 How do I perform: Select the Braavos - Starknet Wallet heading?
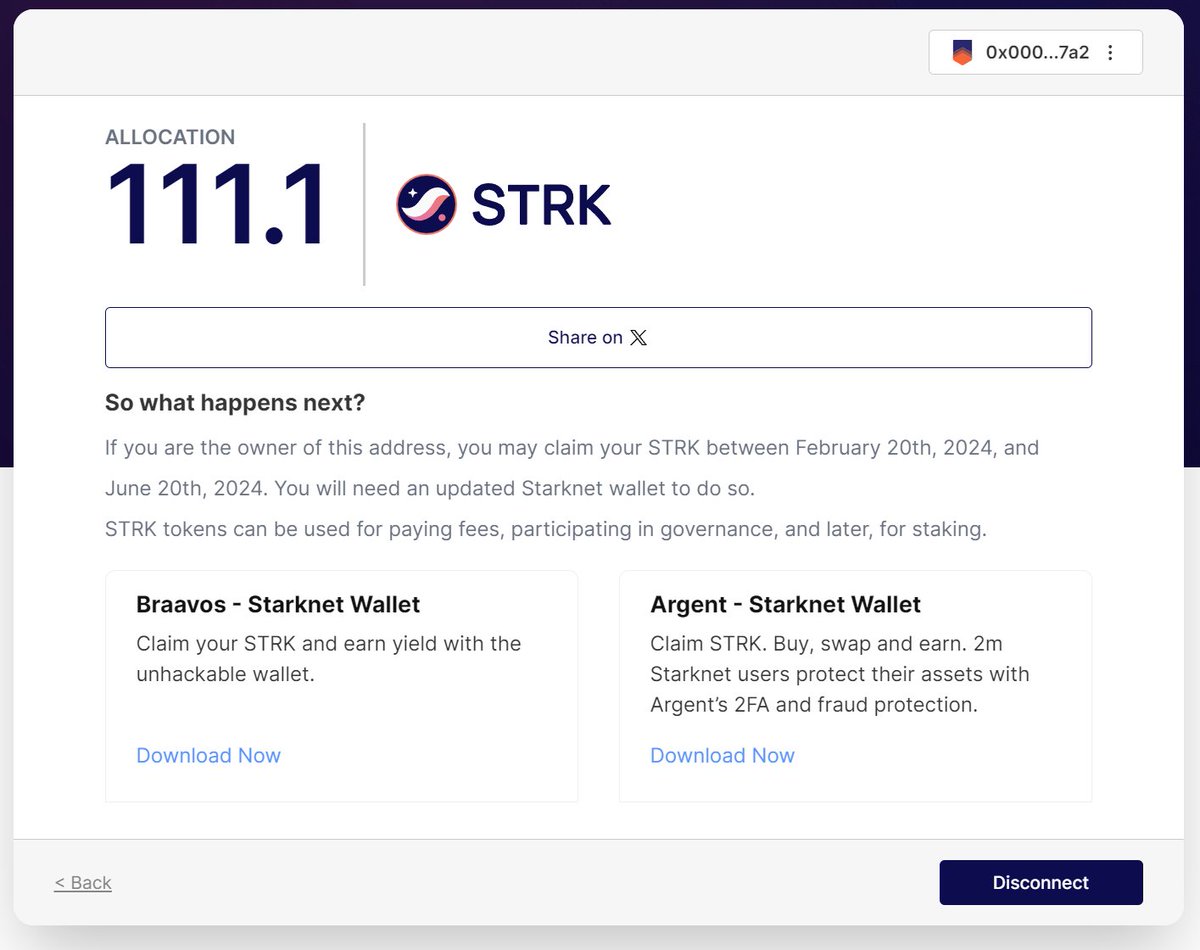click(278, 604)
